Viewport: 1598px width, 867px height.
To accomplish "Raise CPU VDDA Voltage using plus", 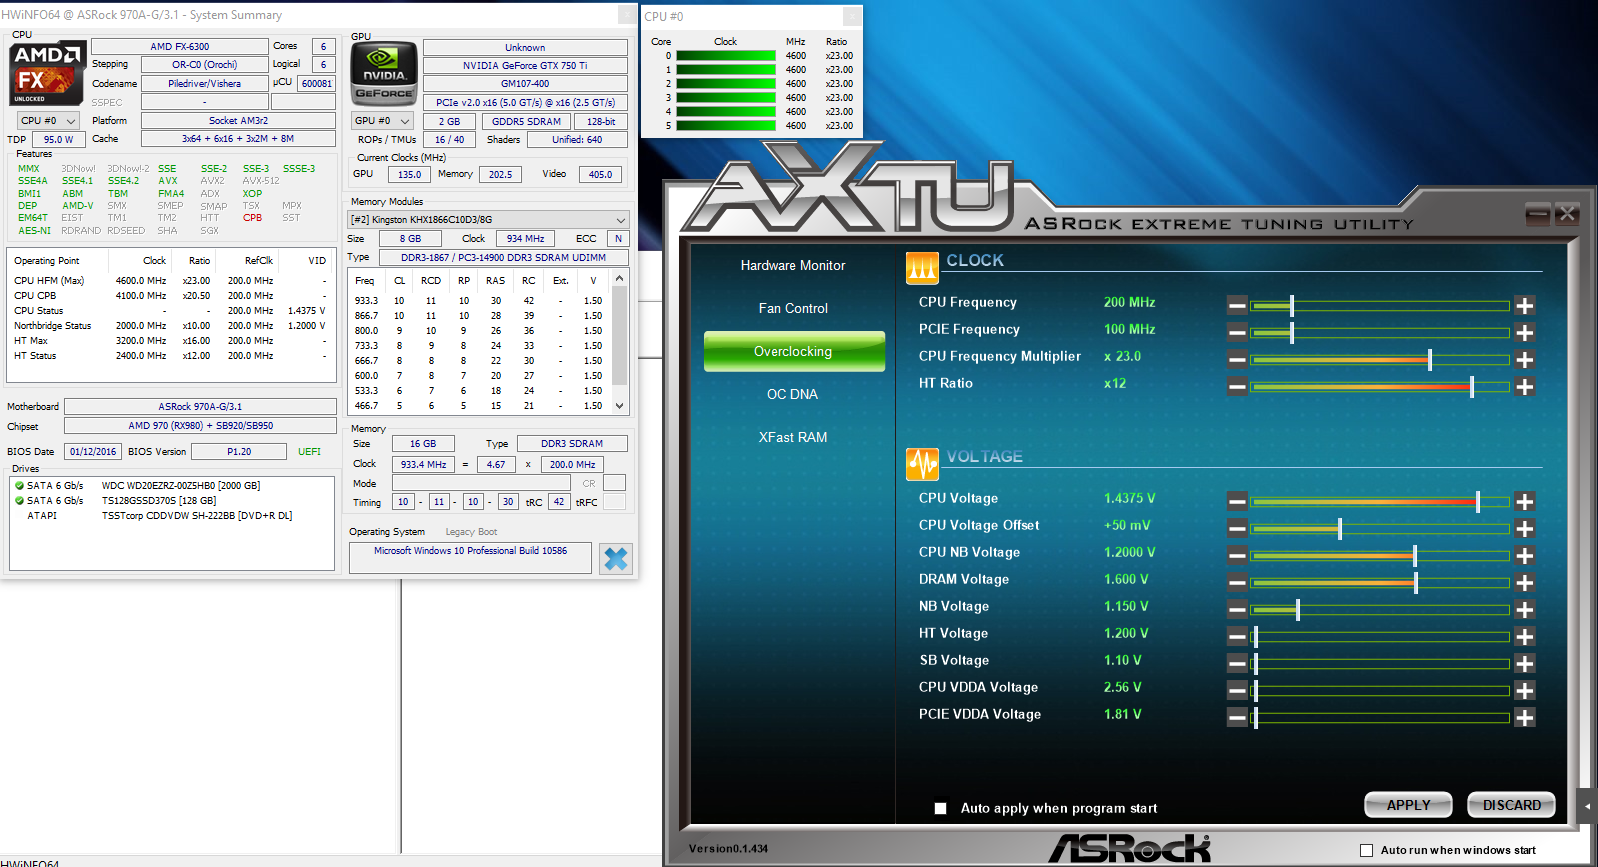I will click(x=1525, y=690).
